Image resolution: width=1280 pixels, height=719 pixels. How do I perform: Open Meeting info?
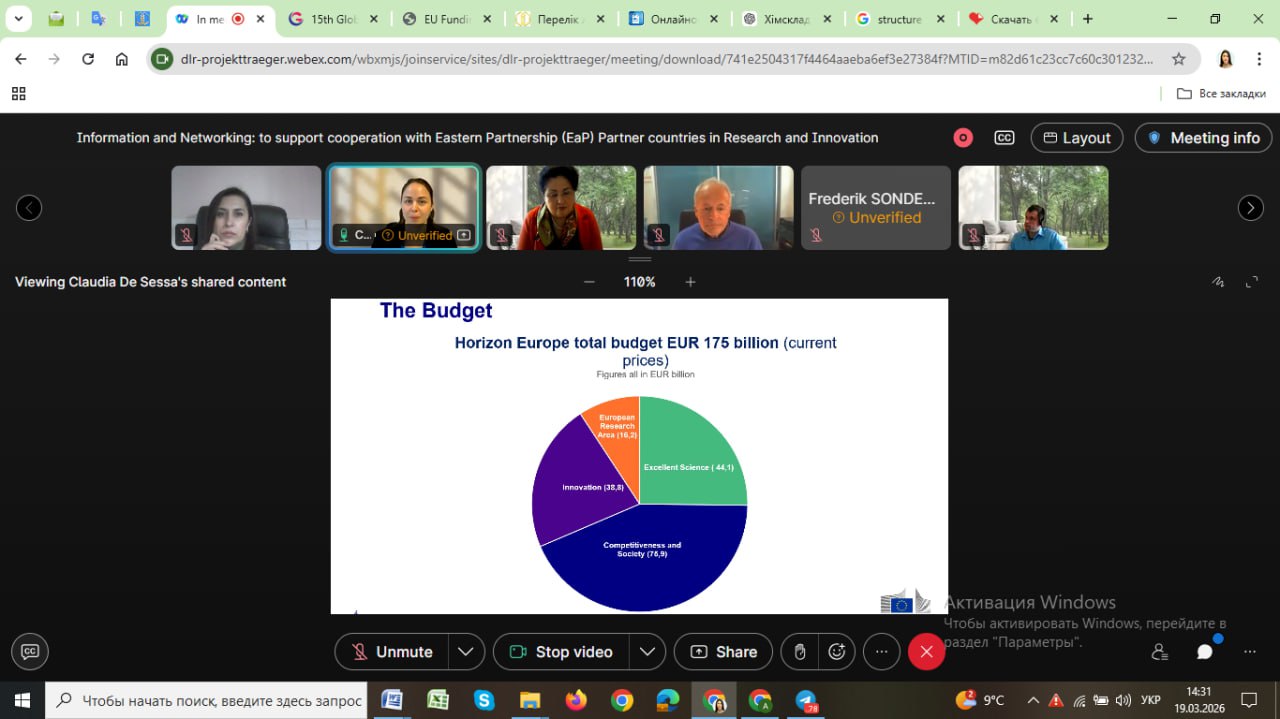pyautogui.click(x=1203, y=138)
